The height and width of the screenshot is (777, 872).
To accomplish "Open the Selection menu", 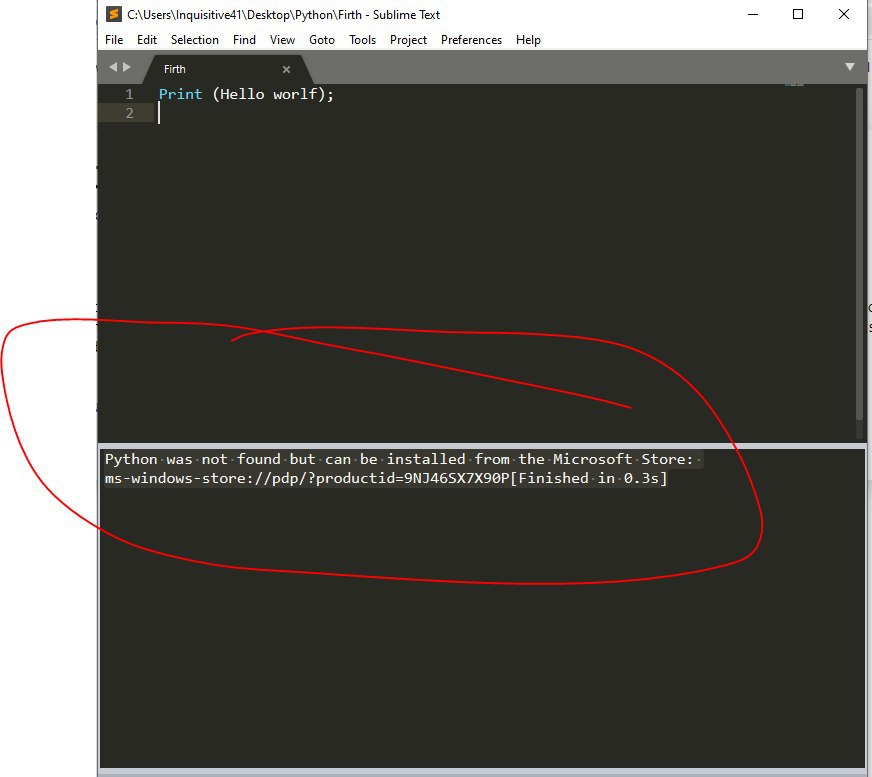I will 195,40.
